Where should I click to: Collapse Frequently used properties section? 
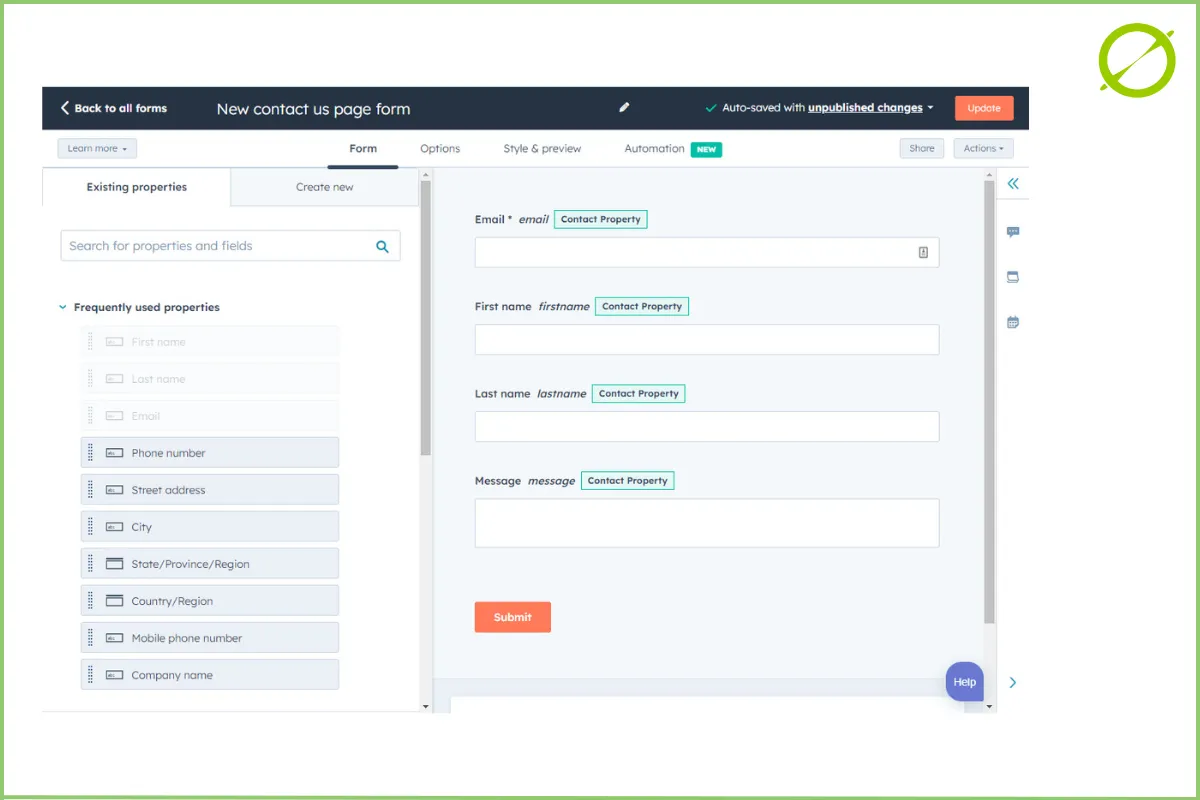[x=63, y=308]
